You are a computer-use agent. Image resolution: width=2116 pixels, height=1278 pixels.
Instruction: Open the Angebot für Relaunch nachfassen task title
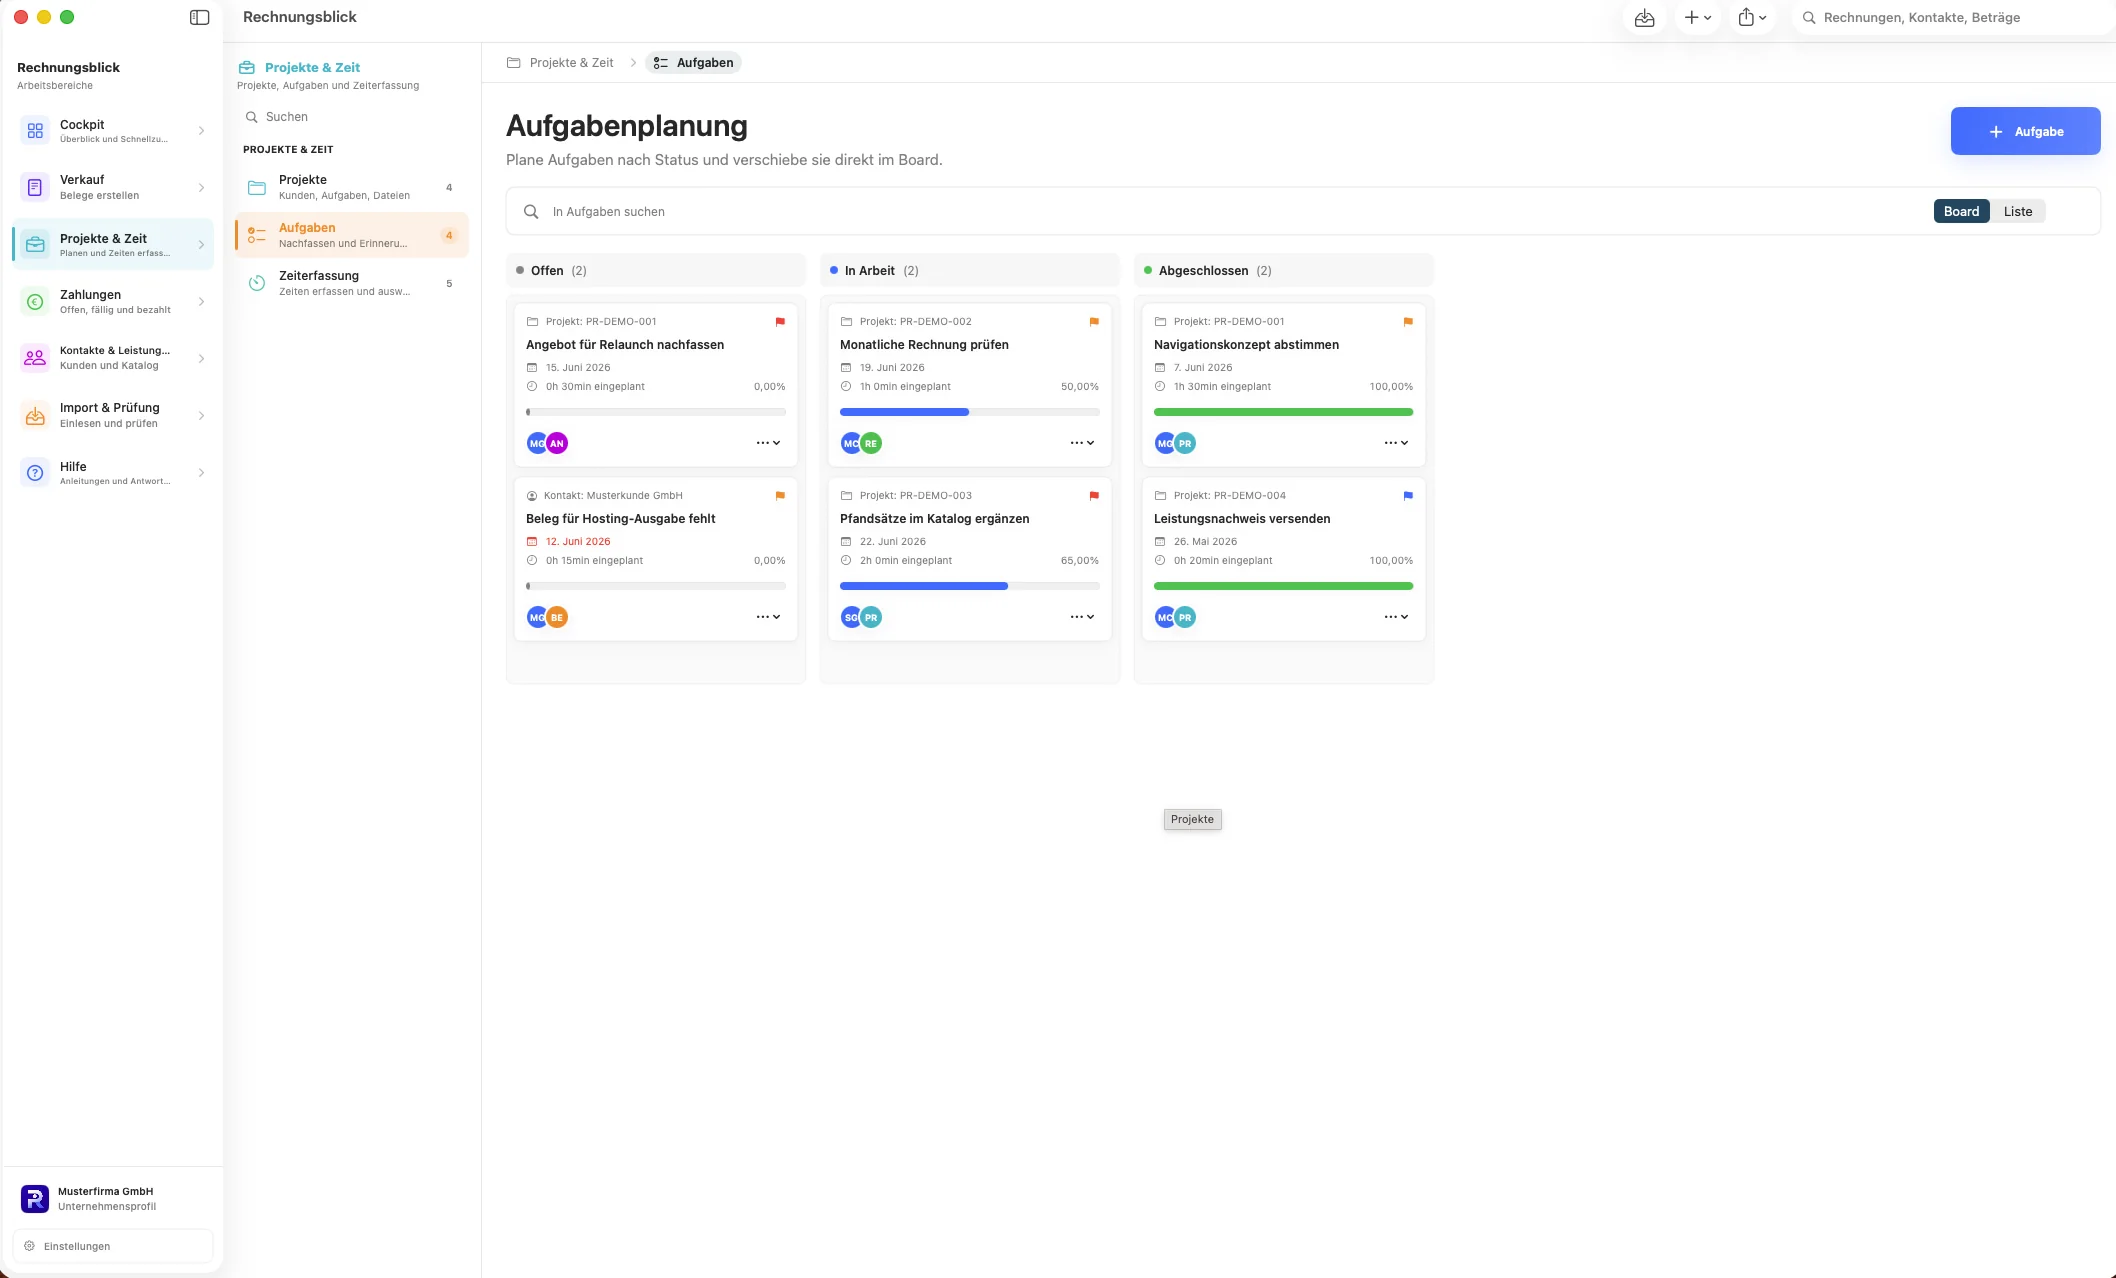(x=625, y=345)
